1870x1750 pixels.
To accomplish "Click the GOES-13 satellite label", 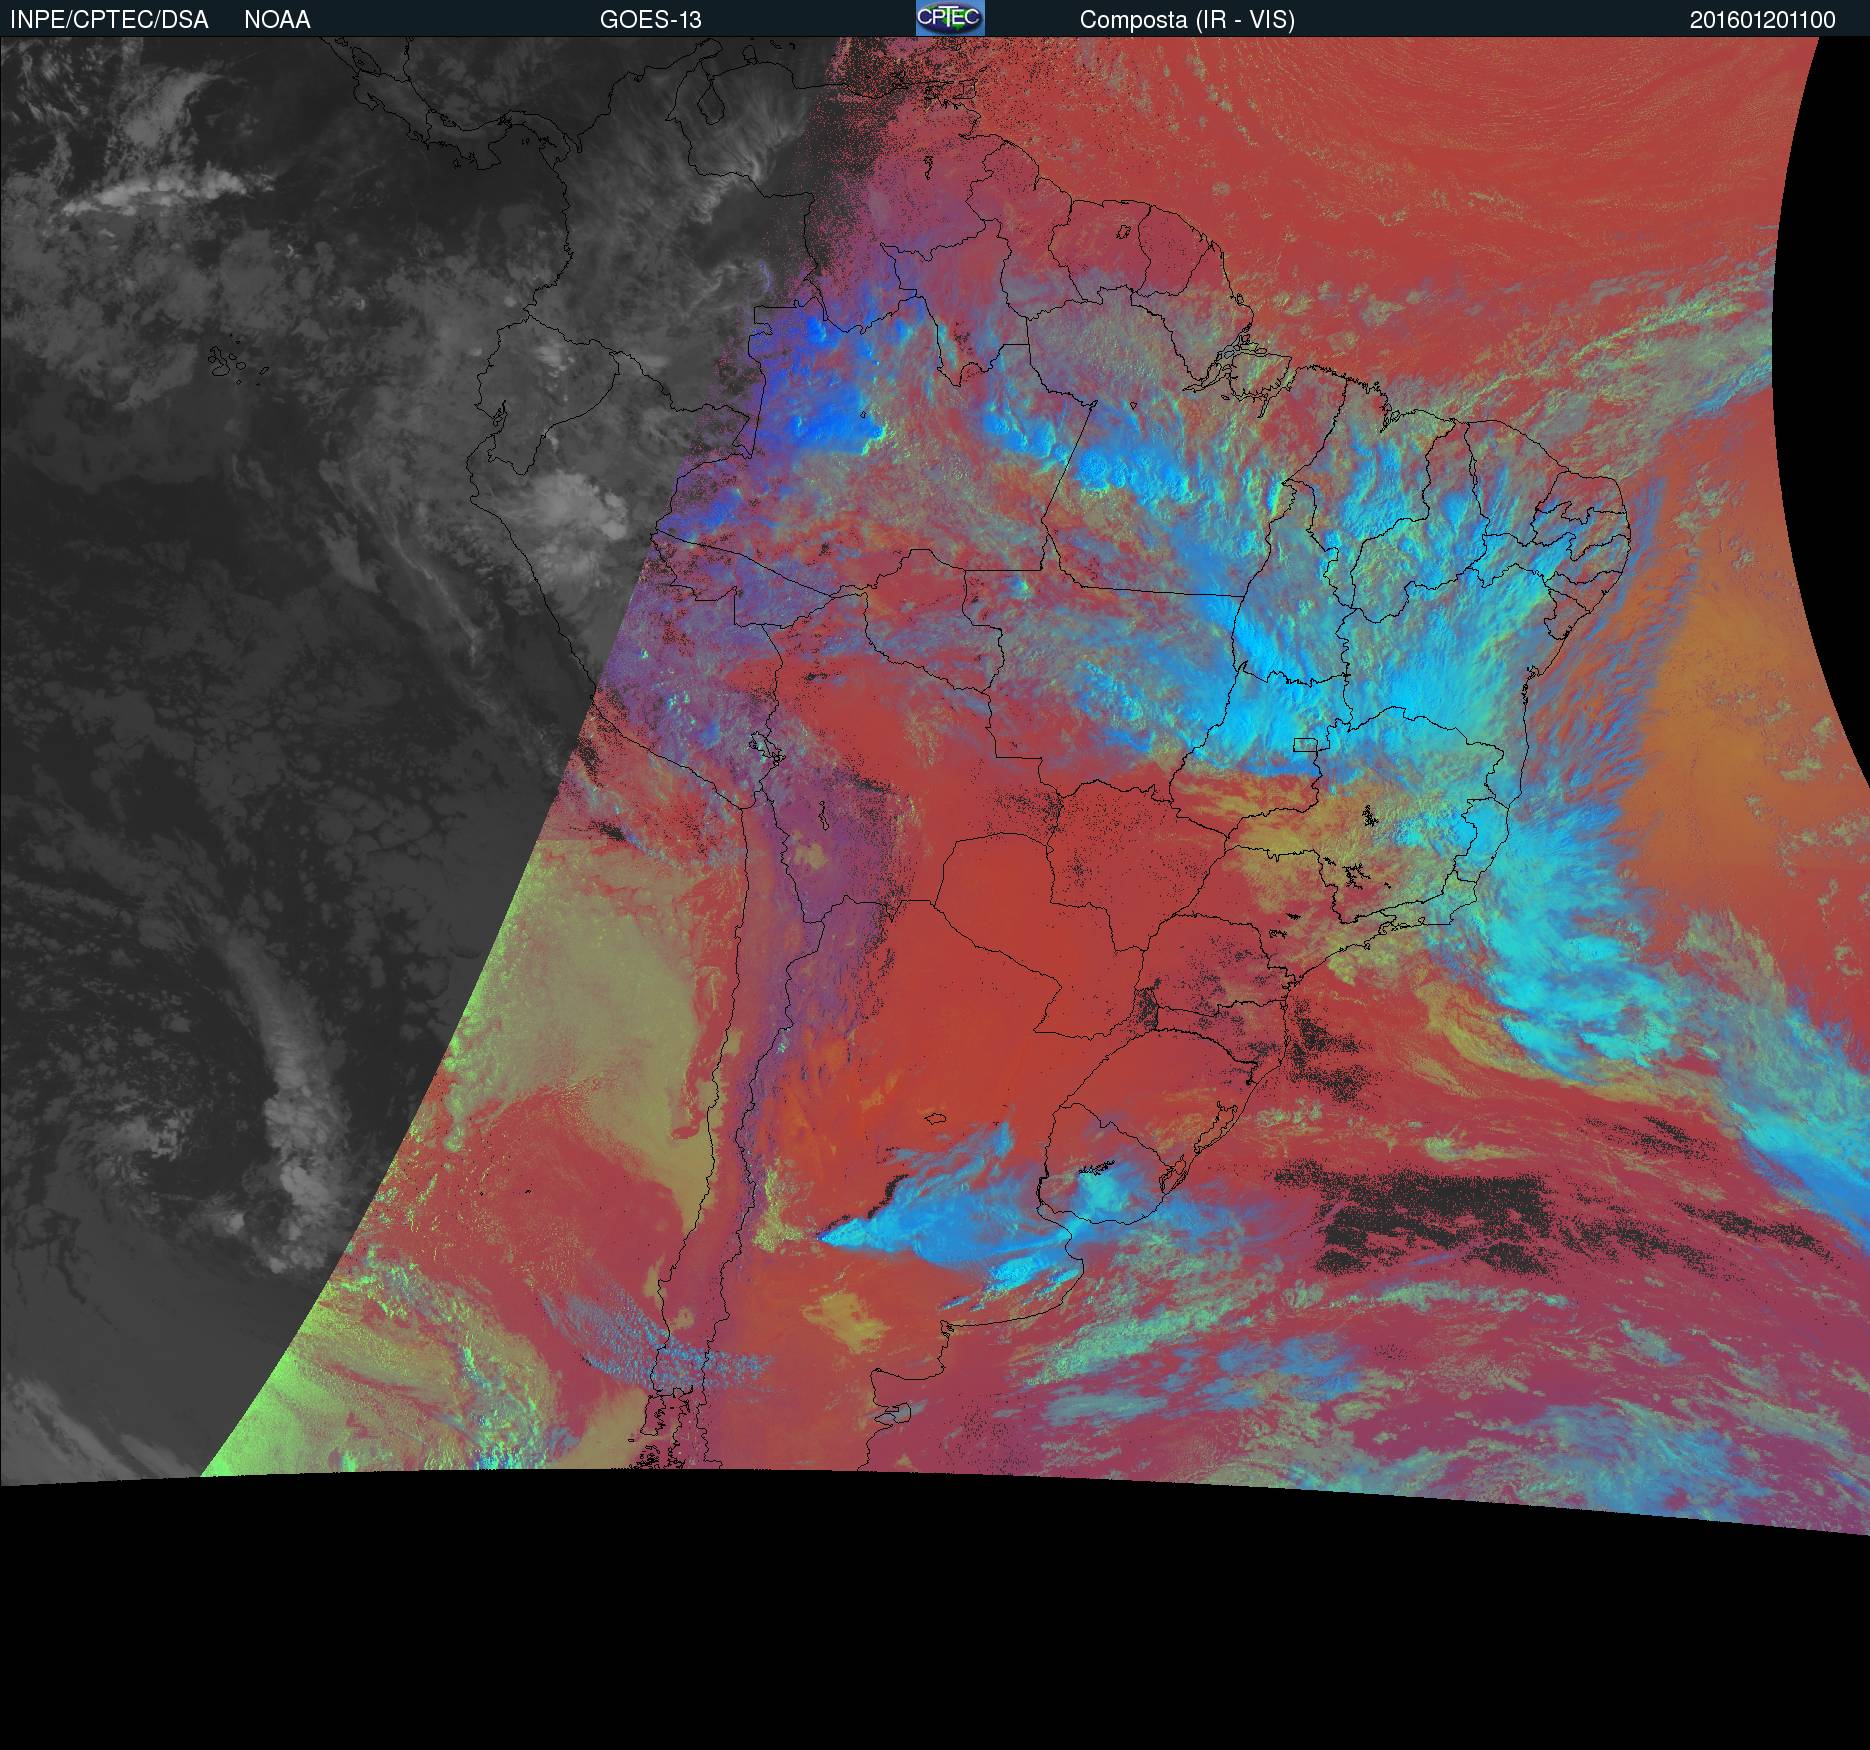I will (650, 20).
